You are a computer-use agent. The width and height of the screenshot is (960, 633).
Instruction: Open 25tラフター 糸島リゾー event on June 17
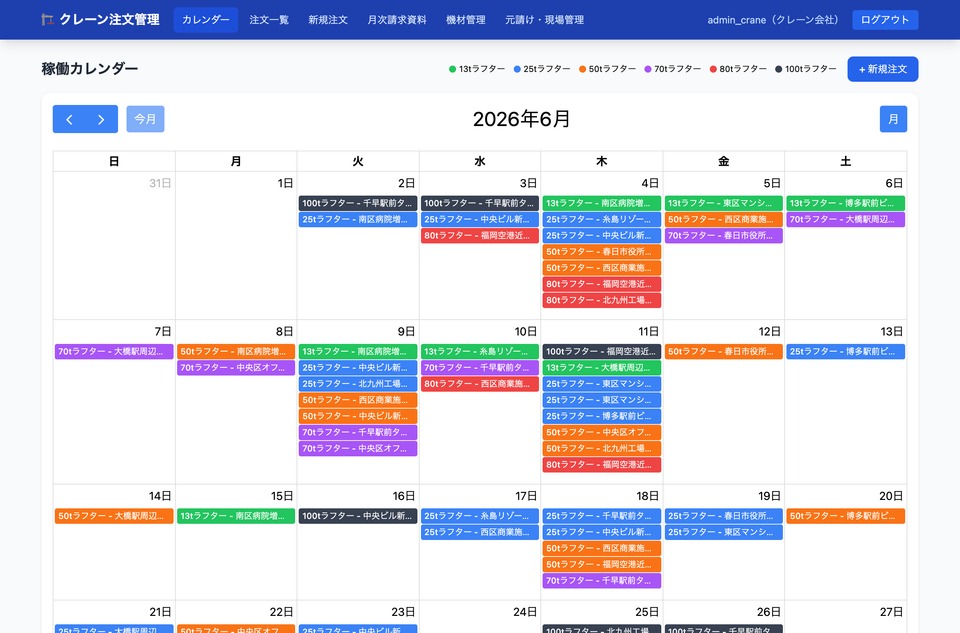(x=479, y=516)
